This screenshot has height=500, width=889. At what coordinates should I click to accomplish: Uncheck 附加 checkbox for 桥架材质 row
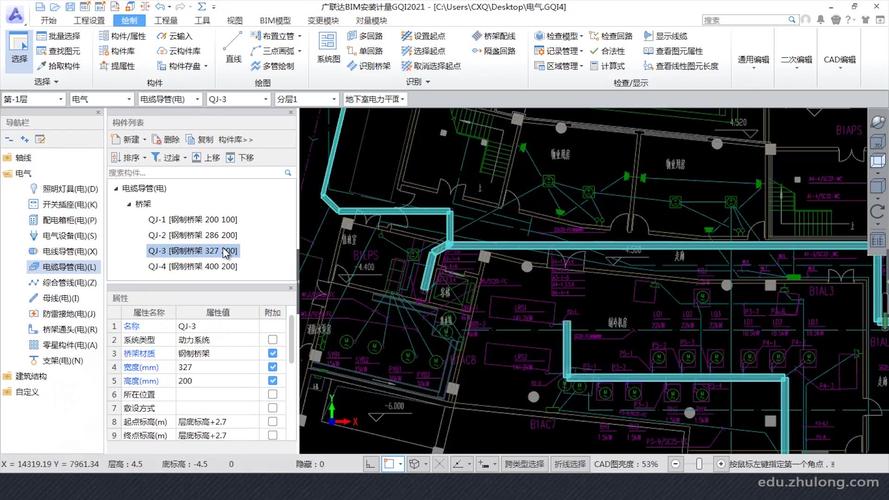[273, 353]
